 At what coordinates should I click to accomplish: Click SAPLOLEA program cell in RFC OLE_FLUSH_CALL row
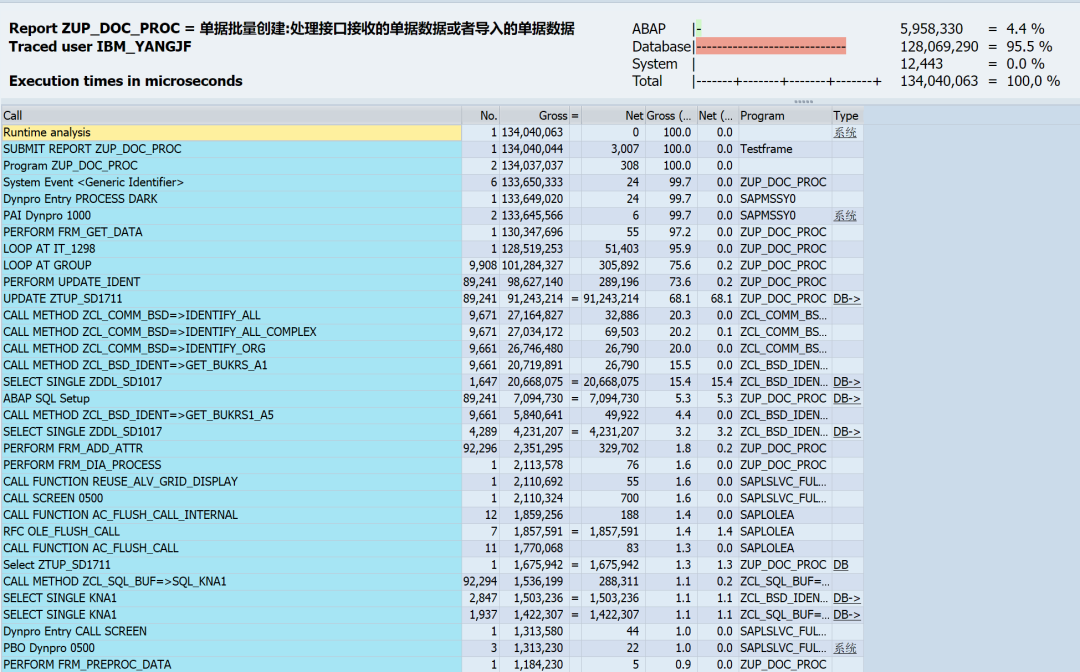[767, 532]
